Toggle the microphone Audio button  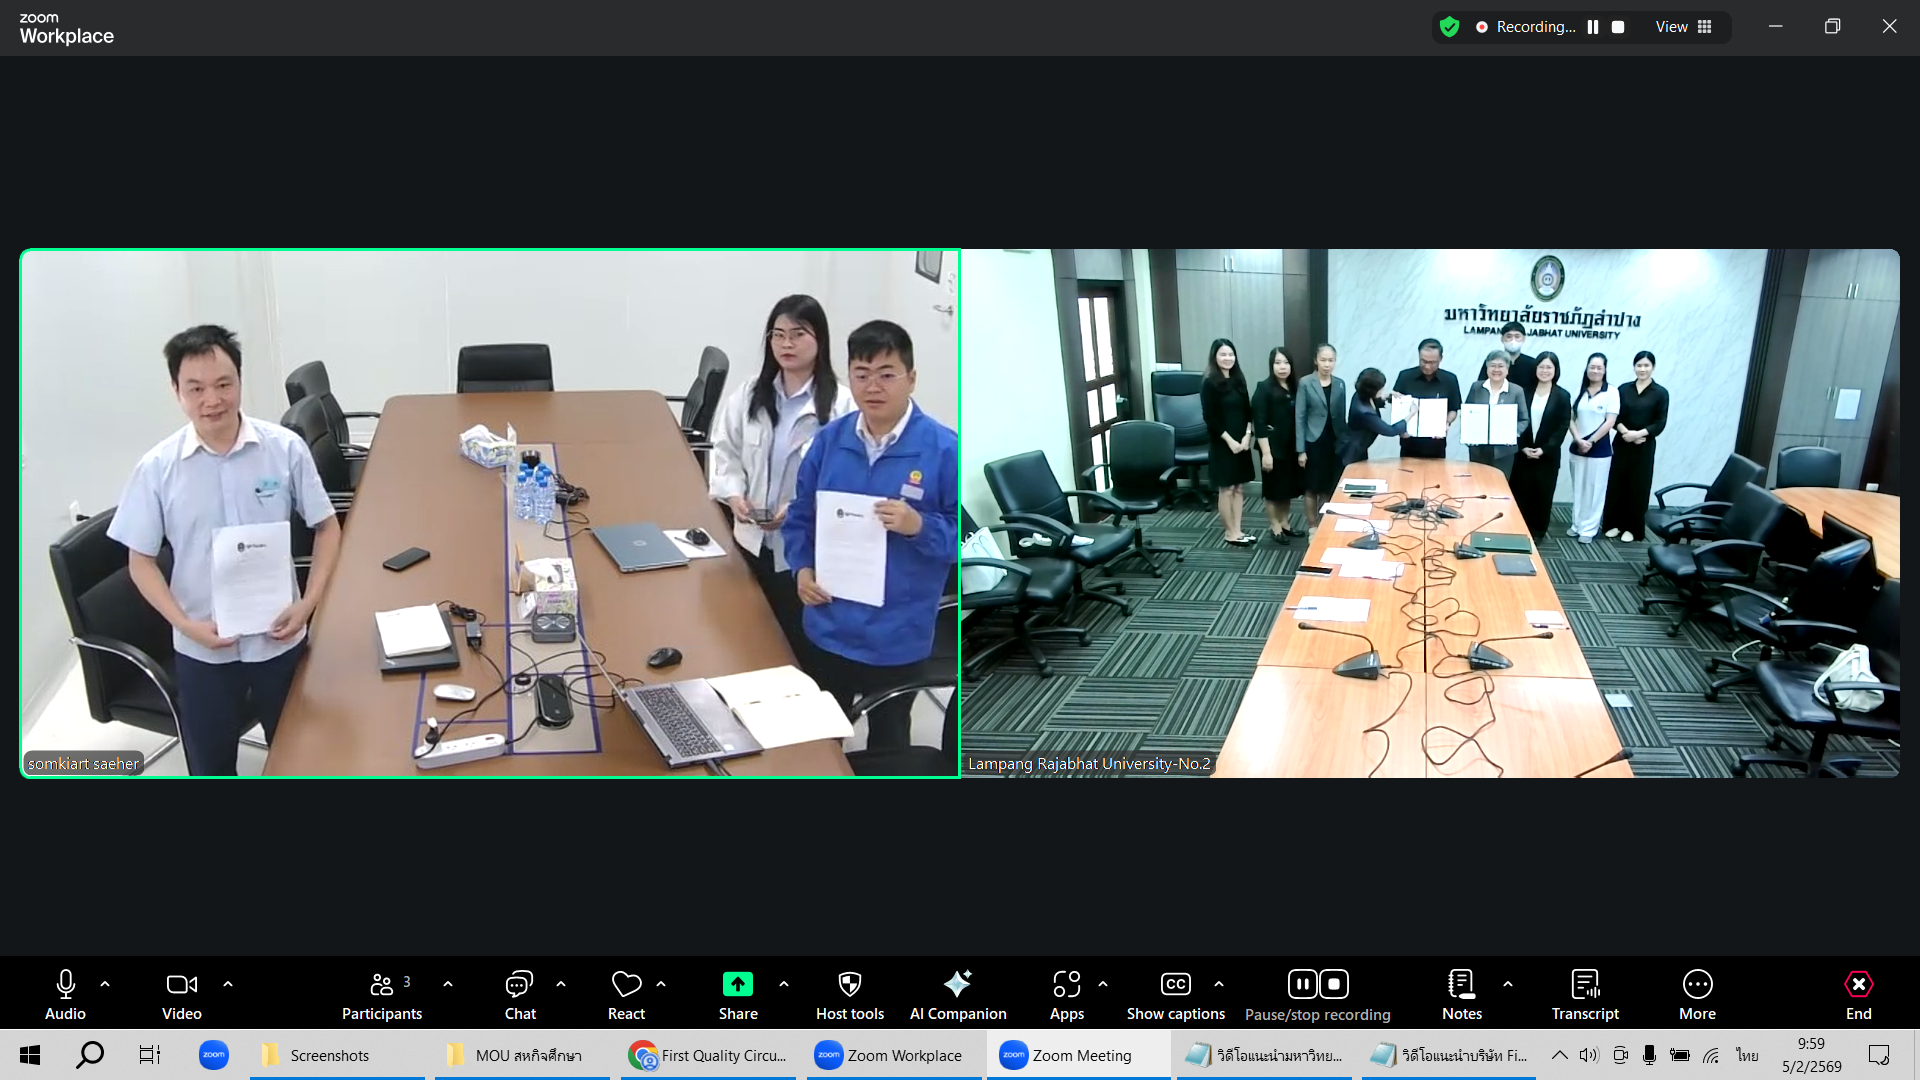(x=66, y=985)
